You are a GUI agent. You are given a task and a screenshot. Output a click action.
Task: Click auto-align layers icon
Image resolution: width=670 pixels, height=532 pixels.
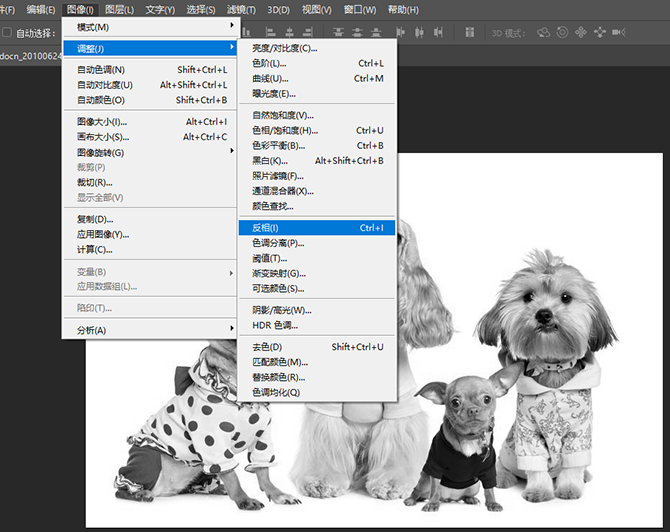click(470, 32)
